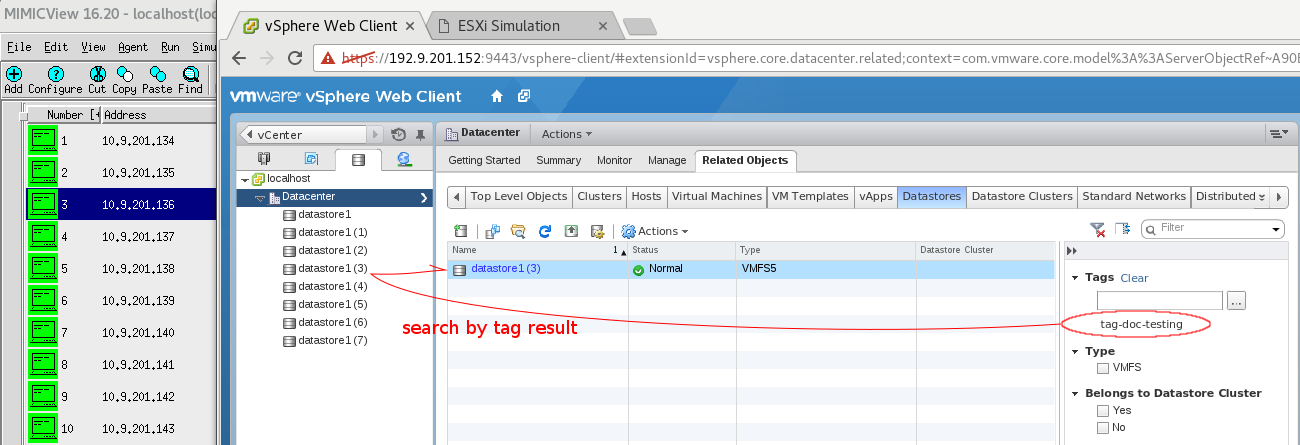Select agent 8 icon at 10.9.201.141
Screen dimensions: 1300x445
tap(43, 364)
